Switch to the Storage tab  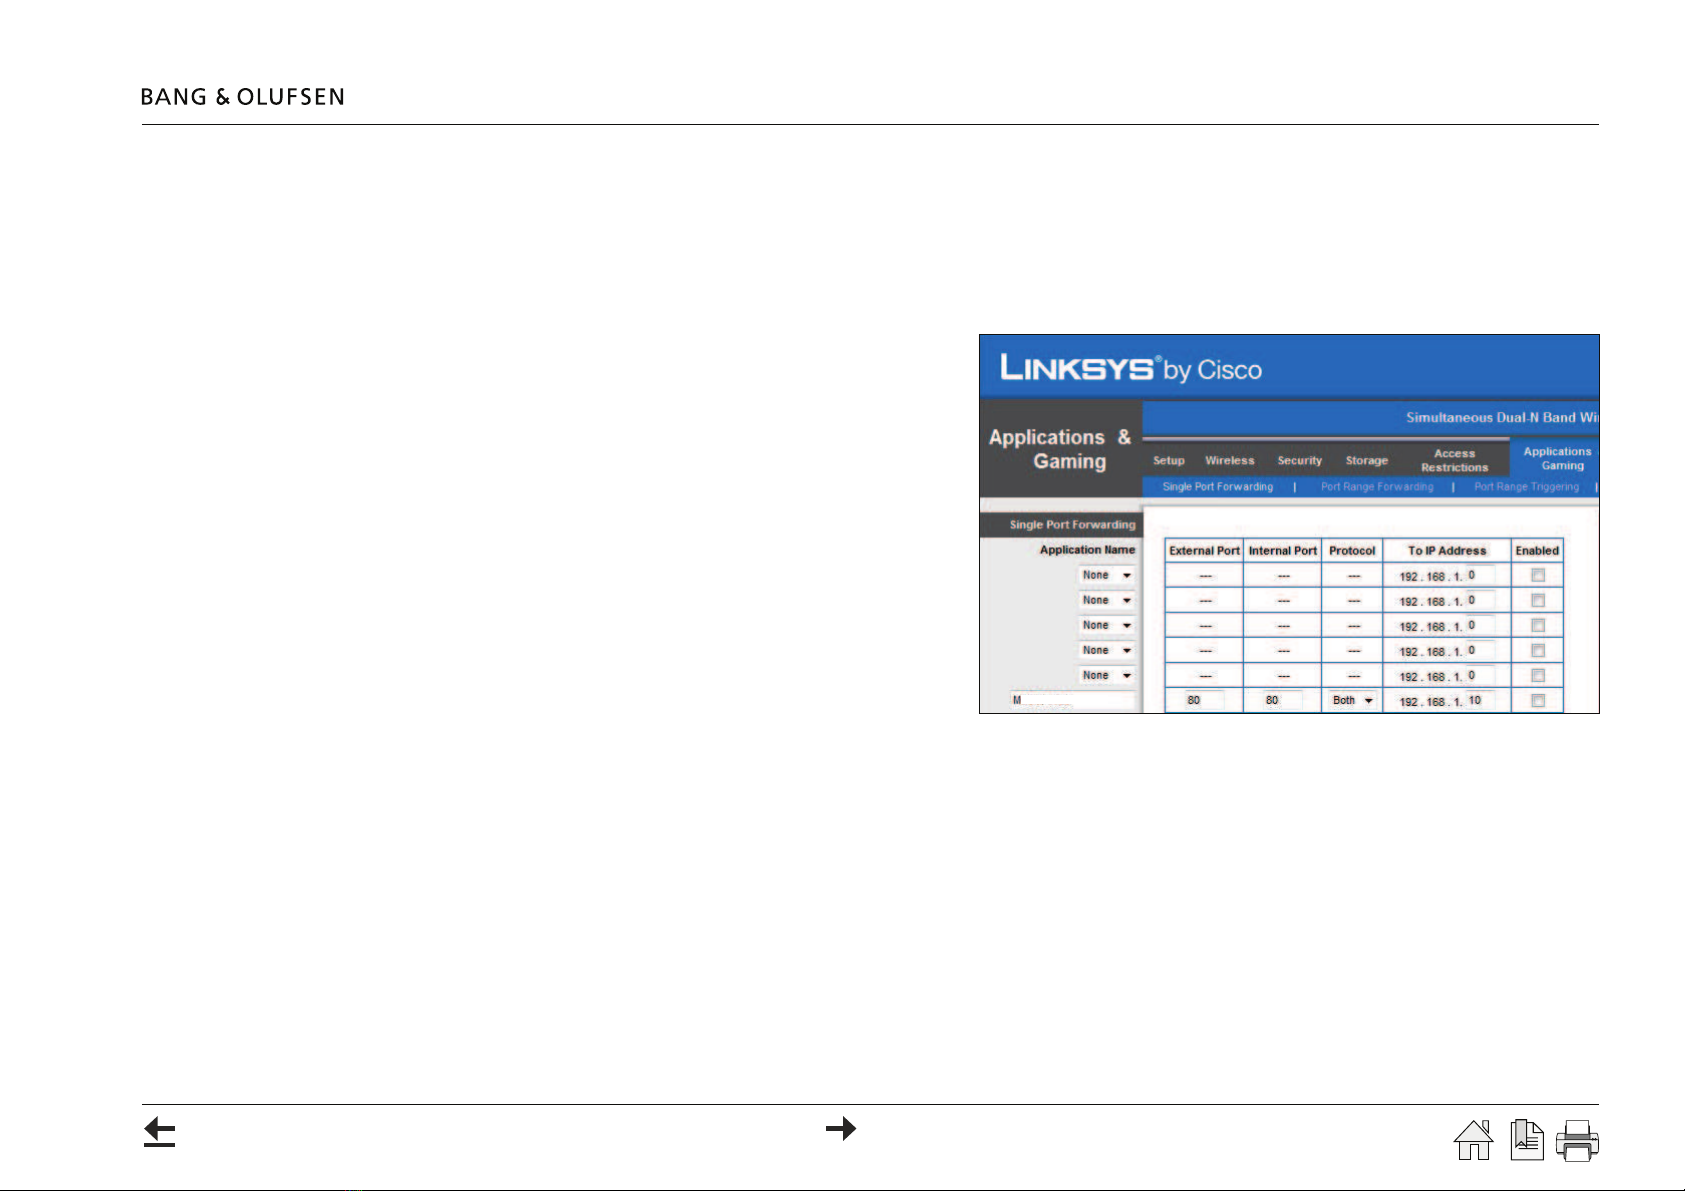point(1367,461)
